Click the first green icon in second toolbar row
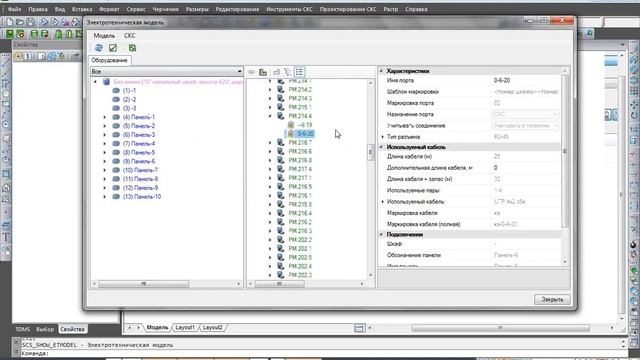 point(9,34)
